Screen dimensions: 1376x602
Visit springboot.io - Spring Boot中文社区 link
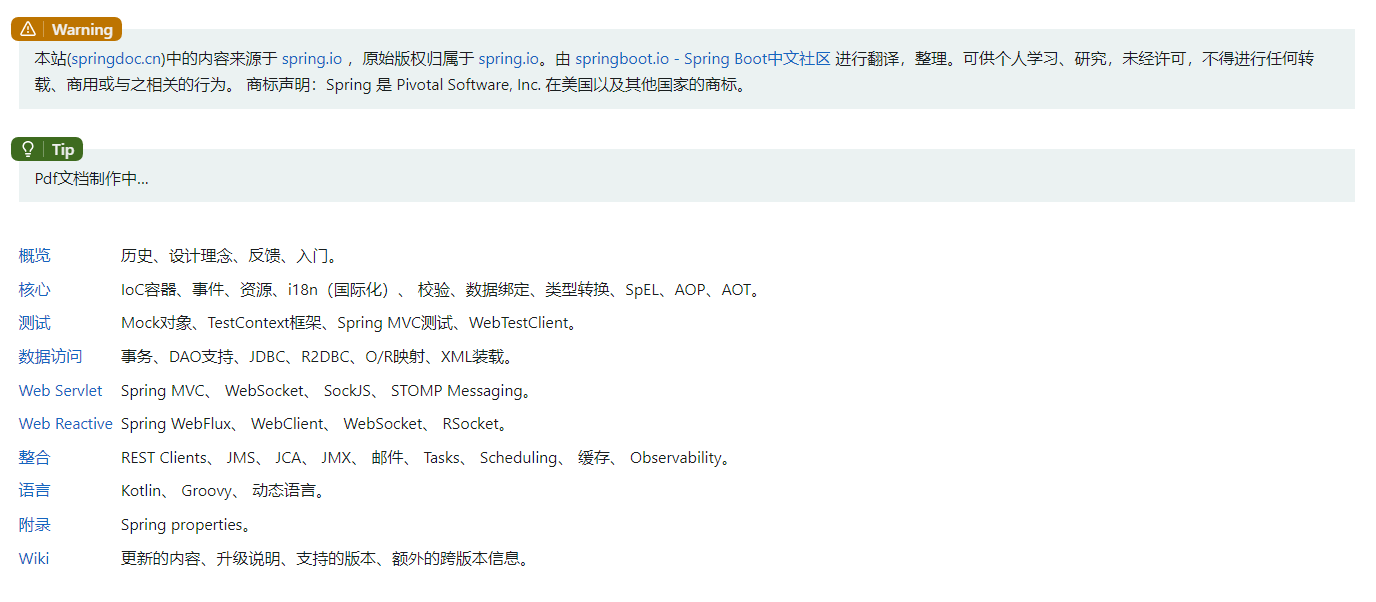pyautogui.click(x=703, y=59)
